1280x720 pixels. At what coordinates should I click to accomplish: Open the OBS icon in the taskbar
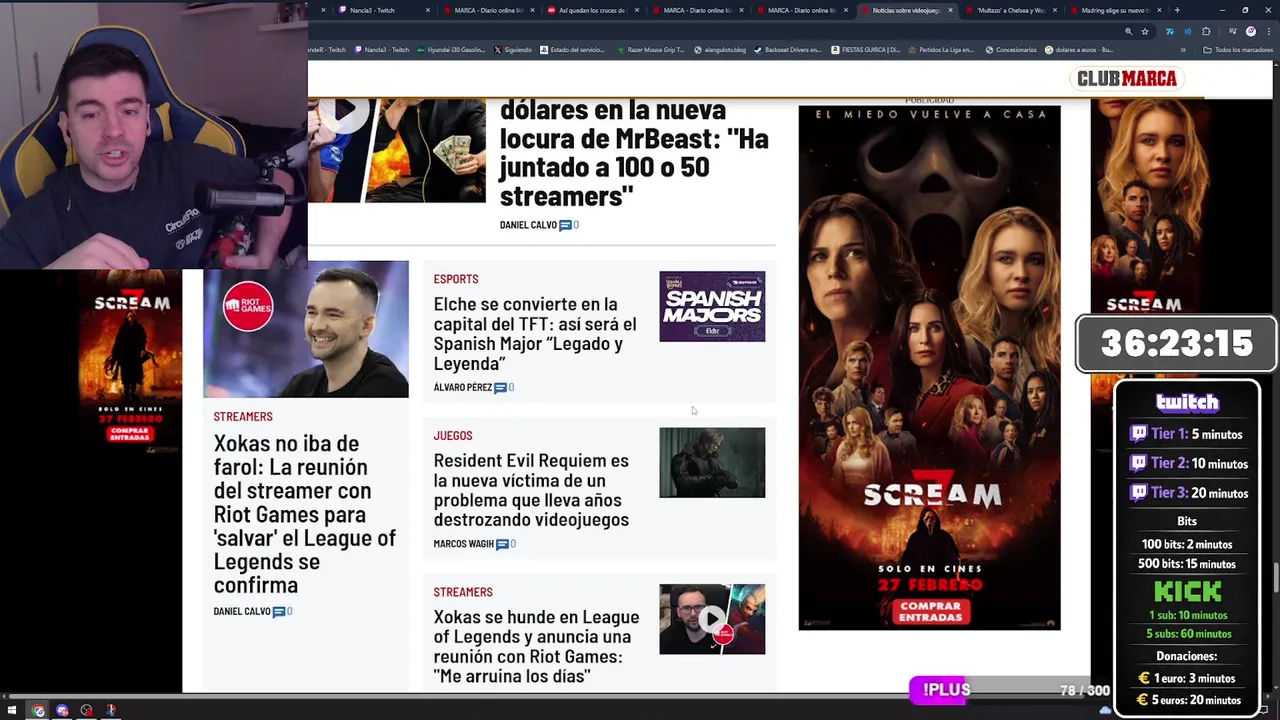[87, 711]
